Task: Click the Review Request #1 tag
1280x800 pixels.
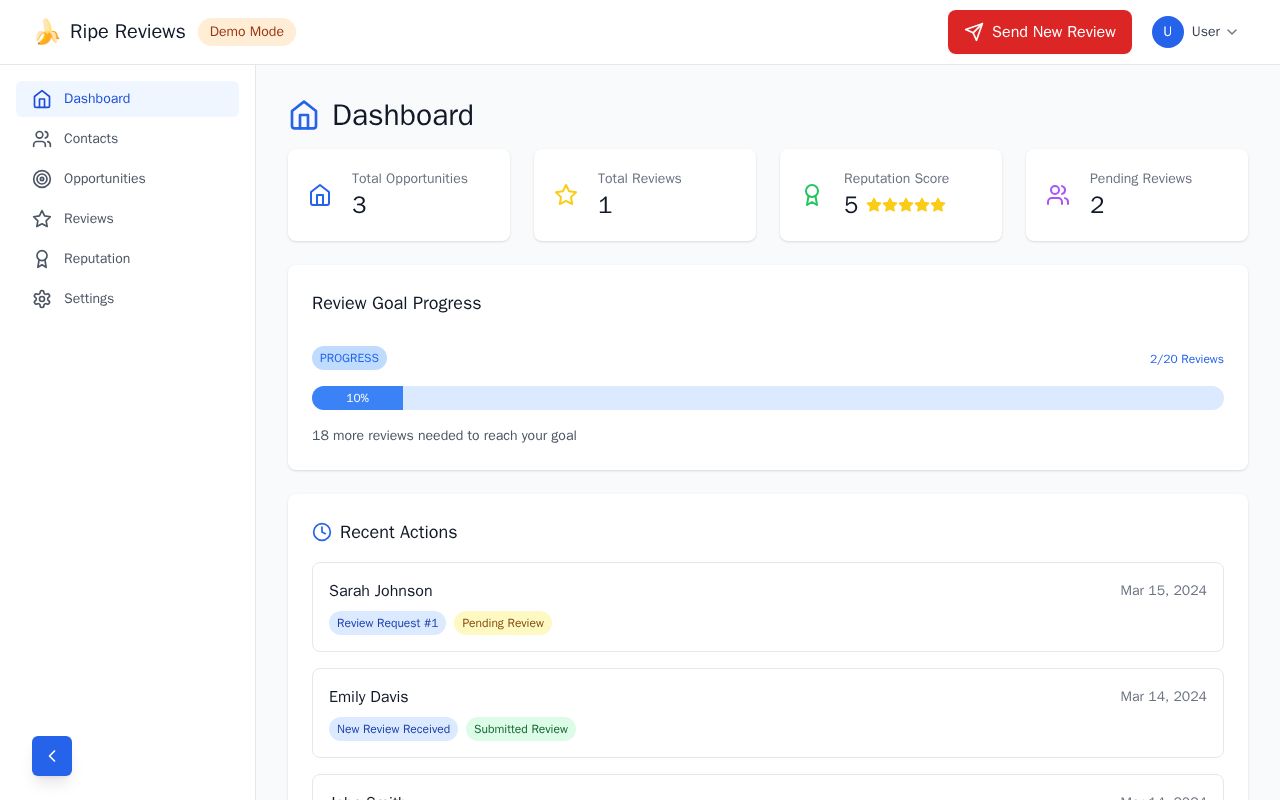Action: point(387,623)
